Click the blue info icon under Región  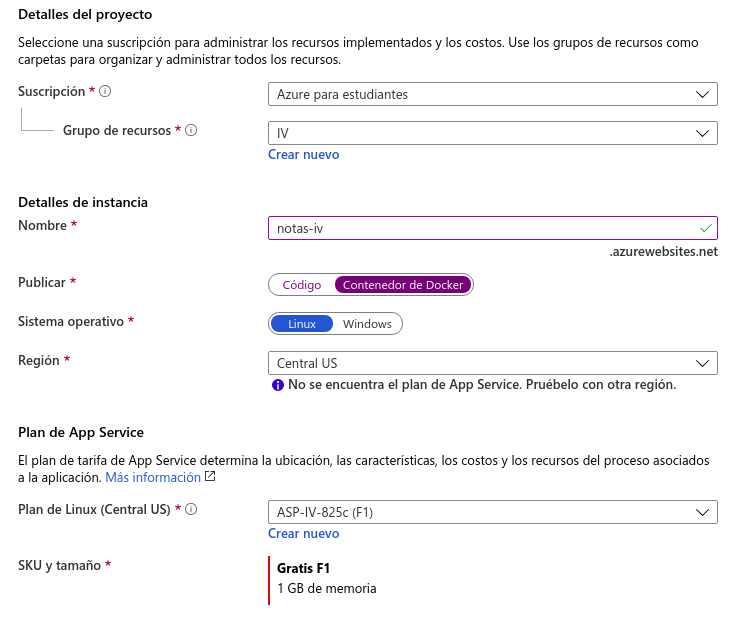278,385
